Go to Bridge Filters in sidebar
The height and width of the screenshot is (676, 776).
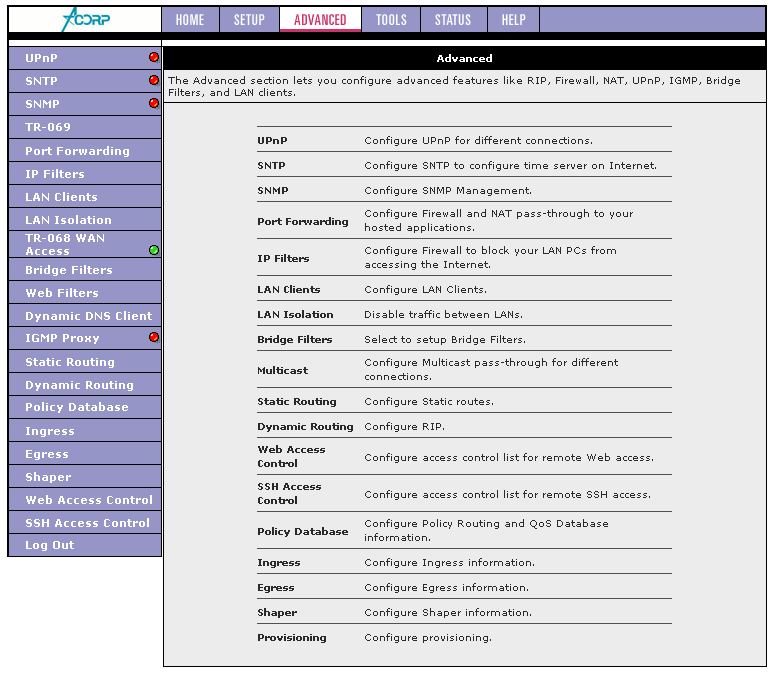click(85, 270)
